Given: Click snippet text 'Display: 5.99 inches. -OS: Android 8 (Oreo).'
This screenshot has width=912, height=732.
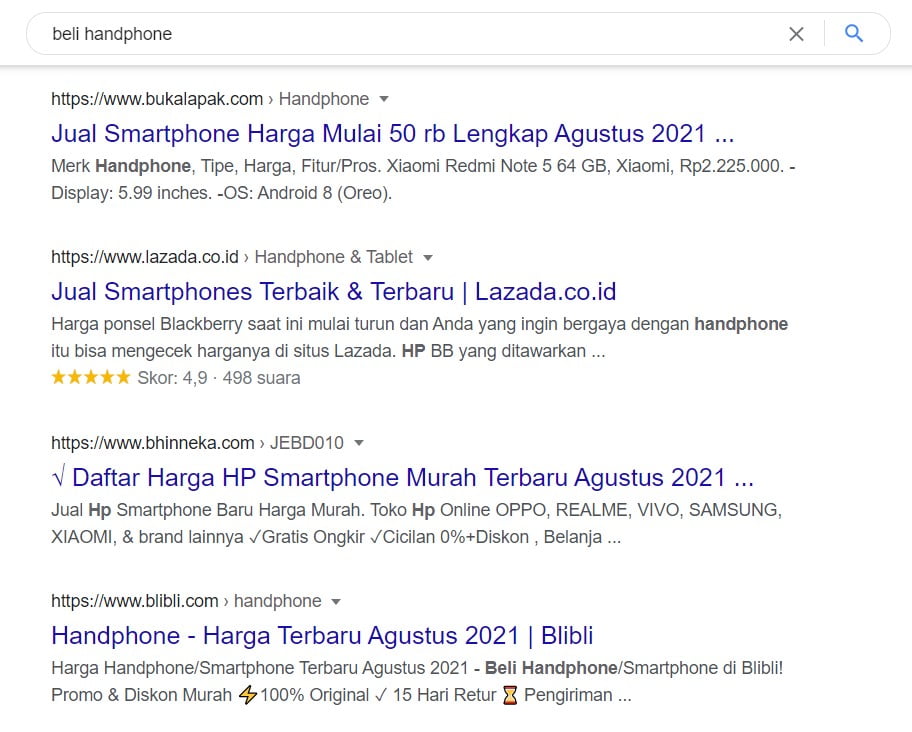Looking at the screenshot, I should 222,193.
